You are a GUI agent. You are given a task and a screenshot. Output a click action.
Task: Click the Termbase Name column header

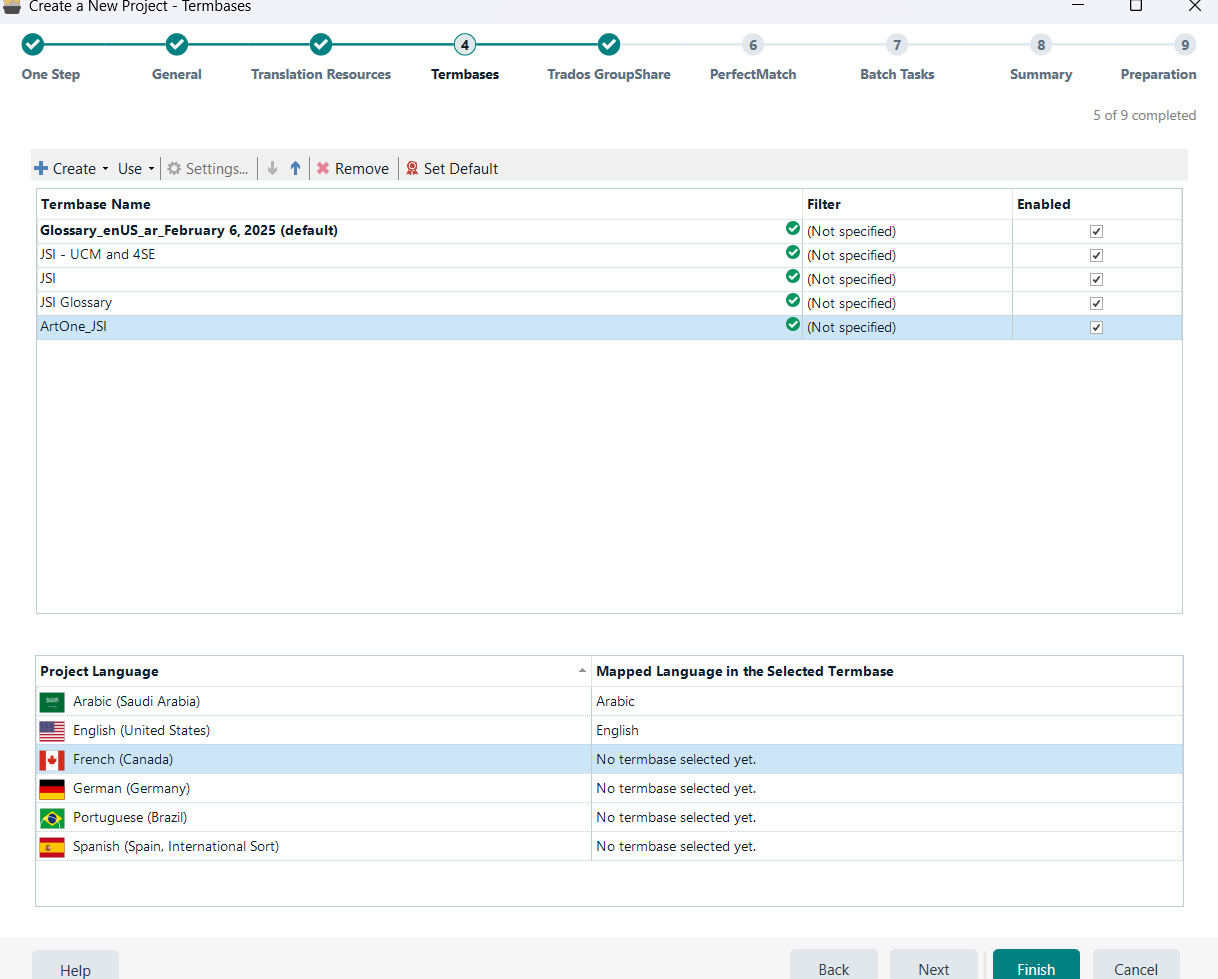[x=419, y=204]
